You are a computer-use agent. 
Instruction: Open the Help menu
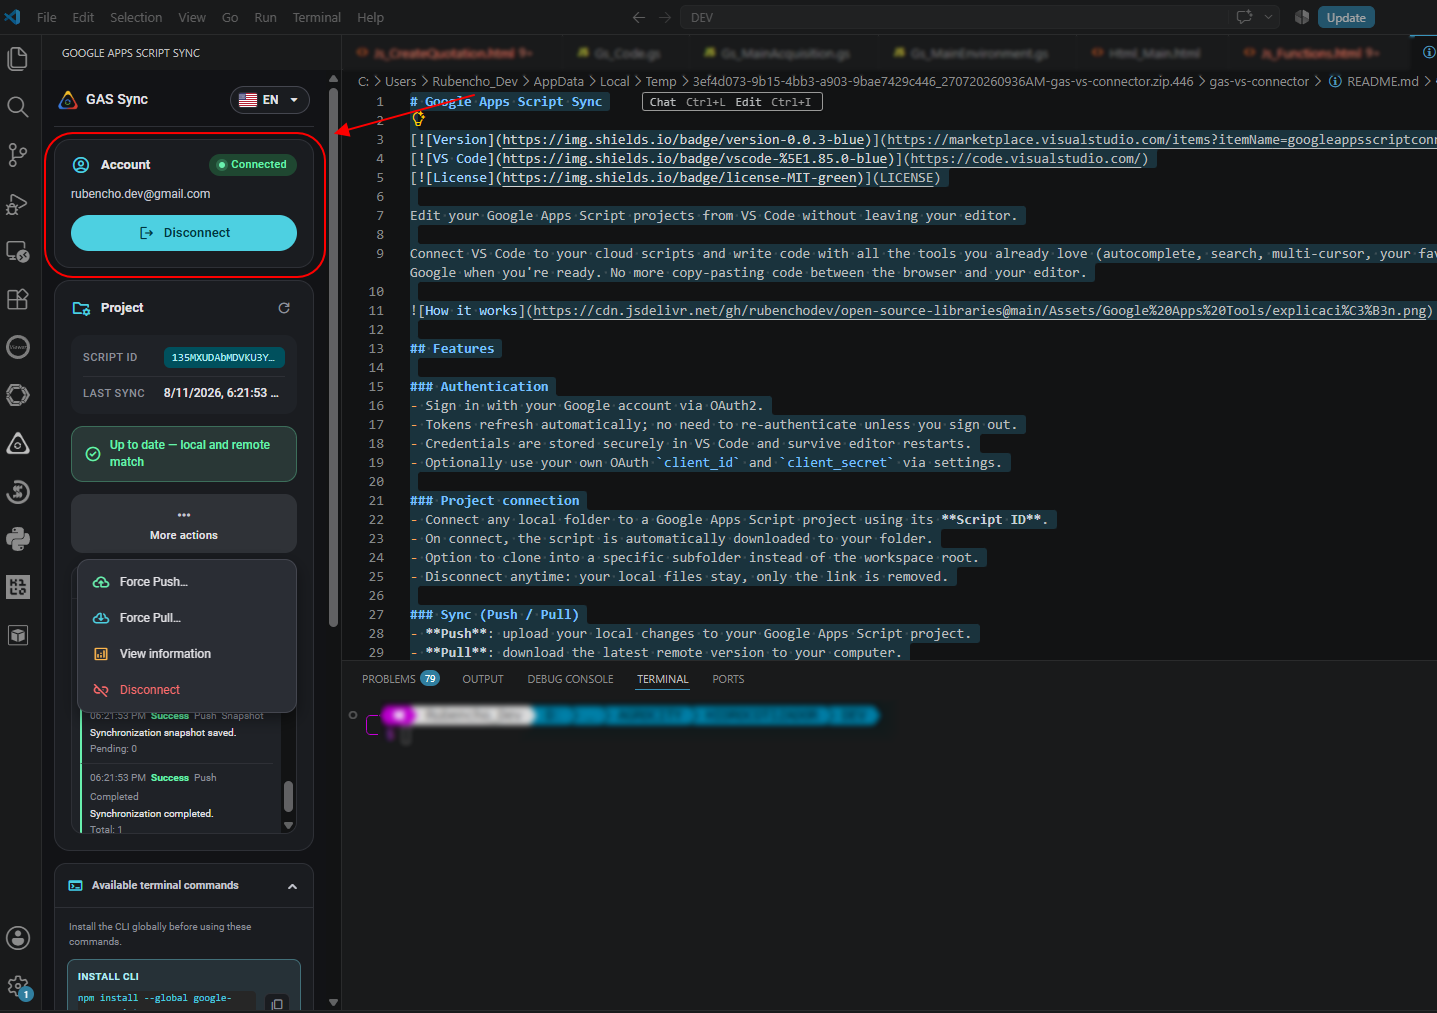click(x=370, y=17)
